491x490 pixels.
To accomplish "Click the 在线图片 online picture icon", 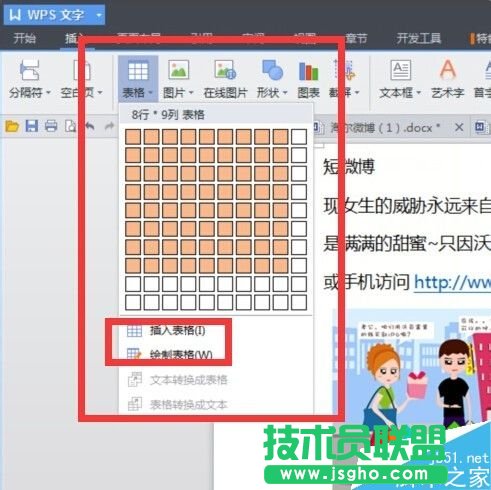I will (x=225, y=70).
